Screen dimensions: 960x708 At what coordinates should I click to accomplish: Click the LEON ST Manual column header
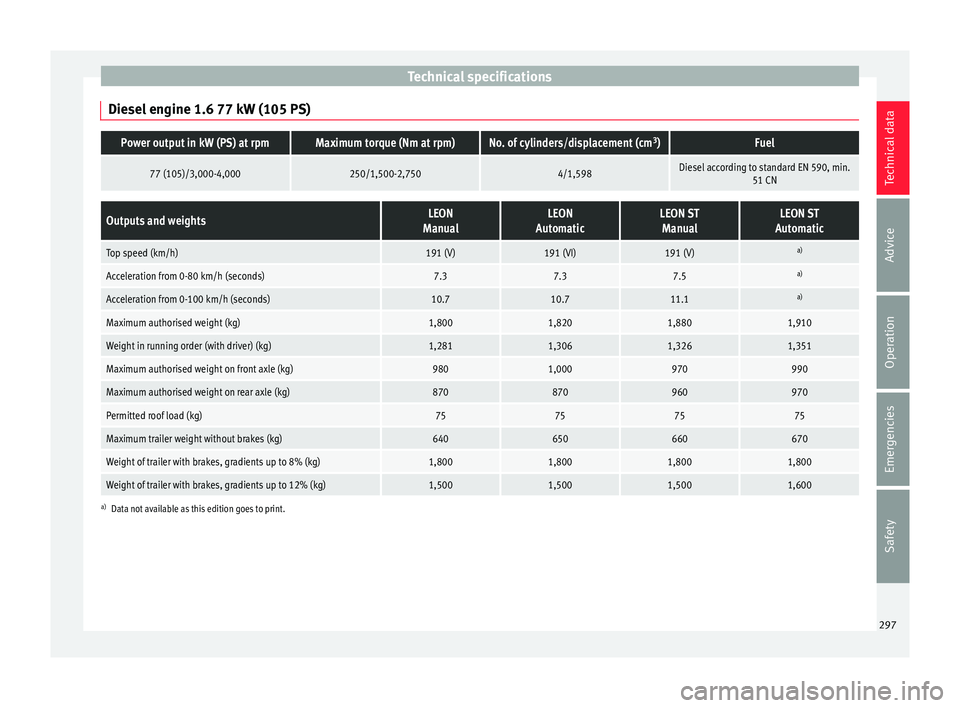coord(680,220)
